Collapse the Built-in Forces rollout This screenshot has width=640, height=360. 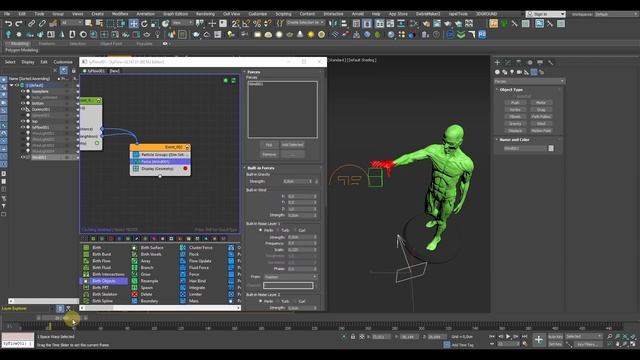click(260, 168)
